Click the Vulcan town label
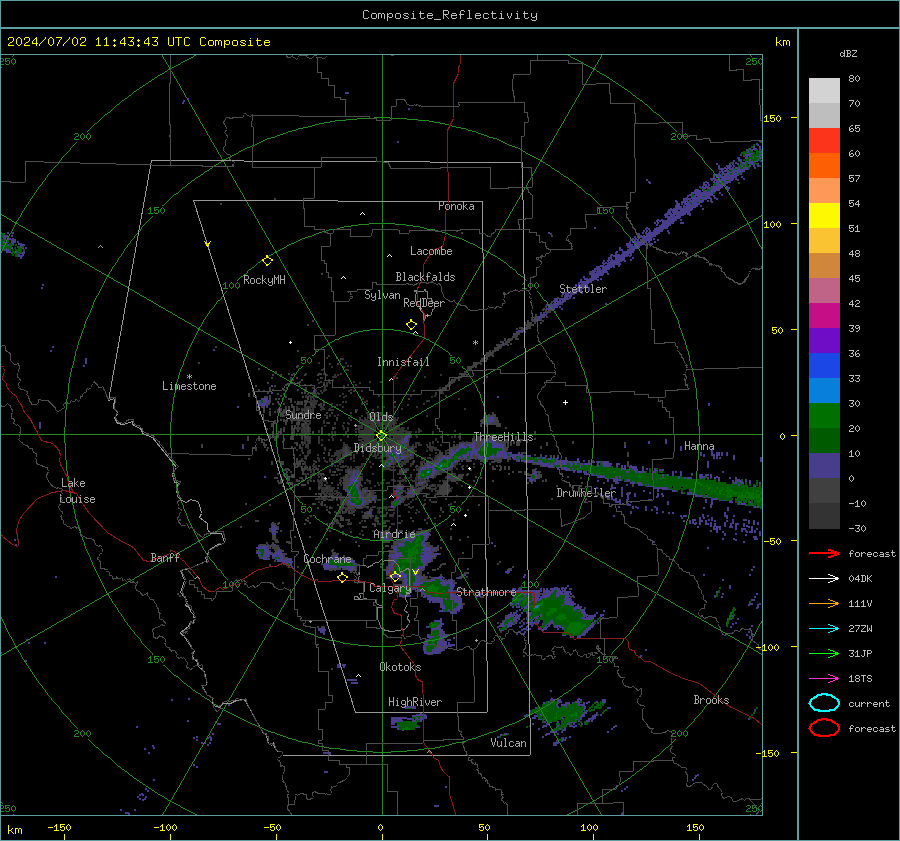This screenshot has width=900, height=841. 509,743
